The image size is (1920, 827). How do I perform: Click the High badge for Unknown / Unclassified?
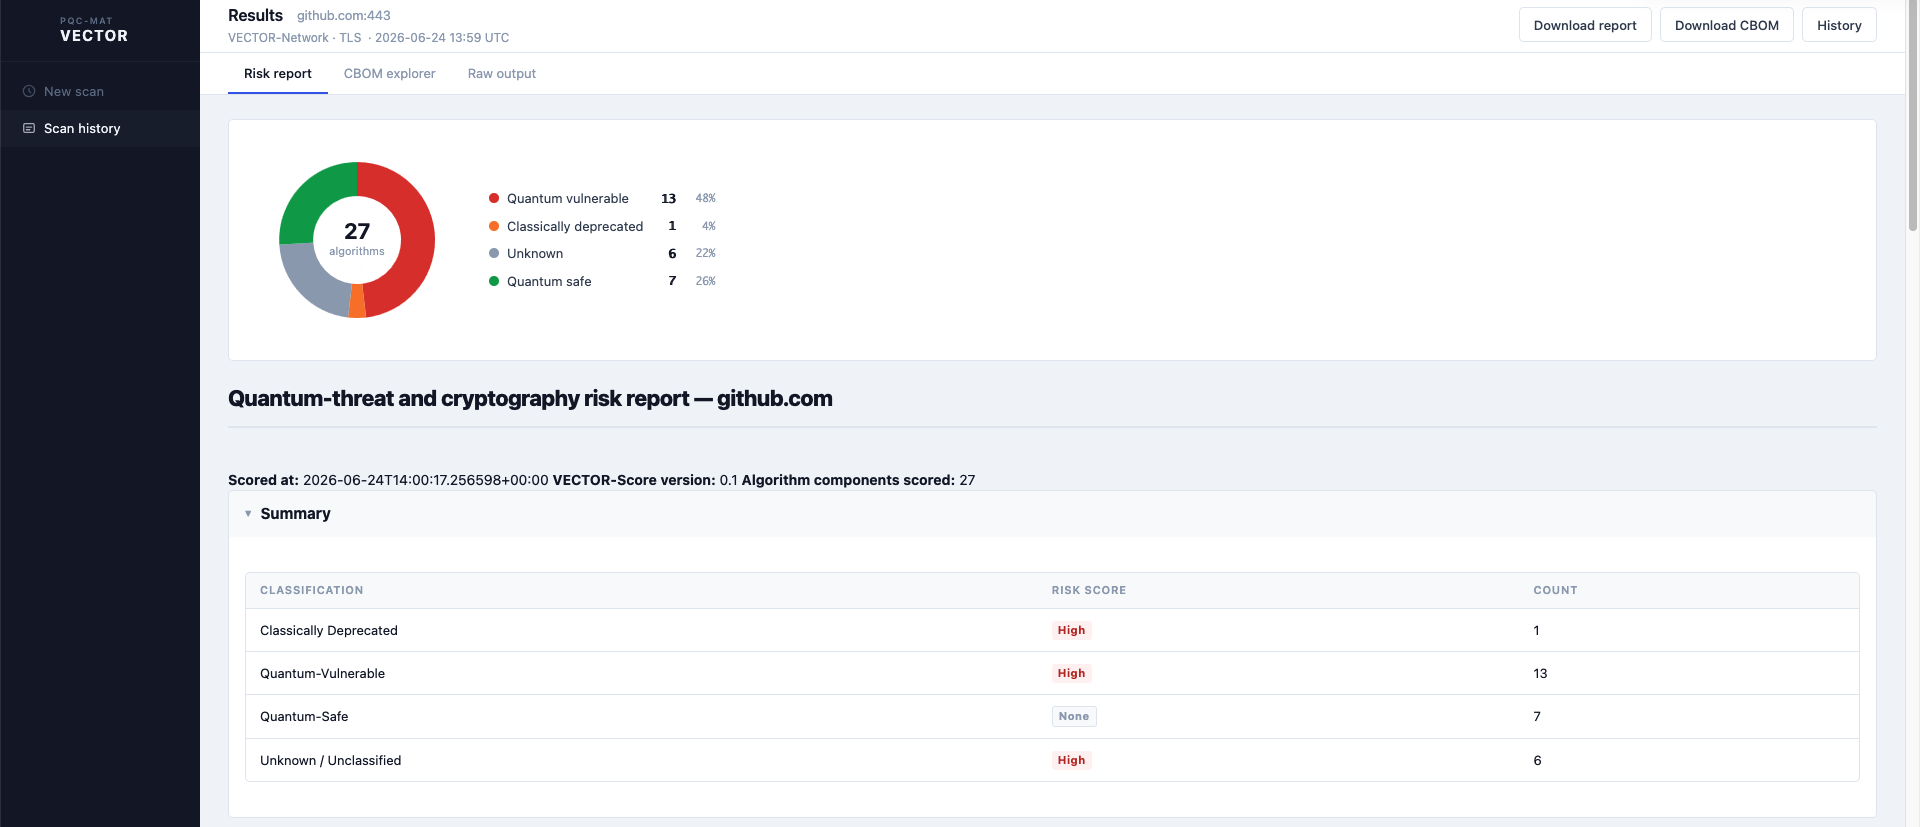pyautogui.click(x=1071, y=760)
